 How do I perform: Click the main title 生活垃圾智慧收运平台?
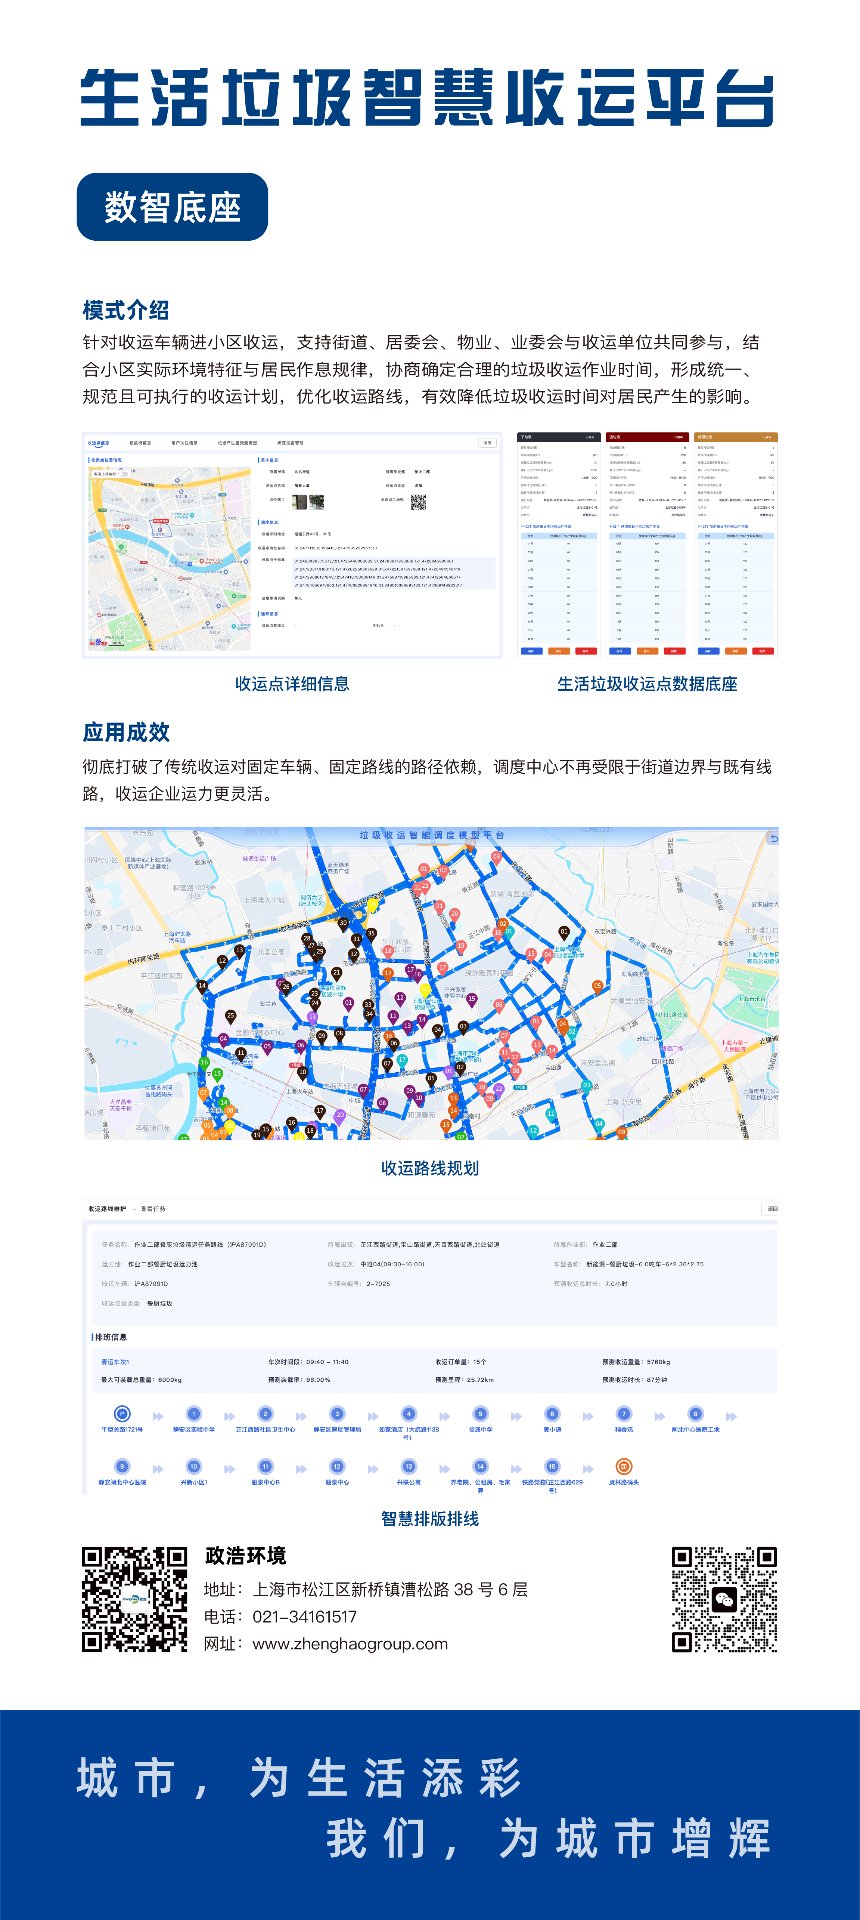click(428, 98)
